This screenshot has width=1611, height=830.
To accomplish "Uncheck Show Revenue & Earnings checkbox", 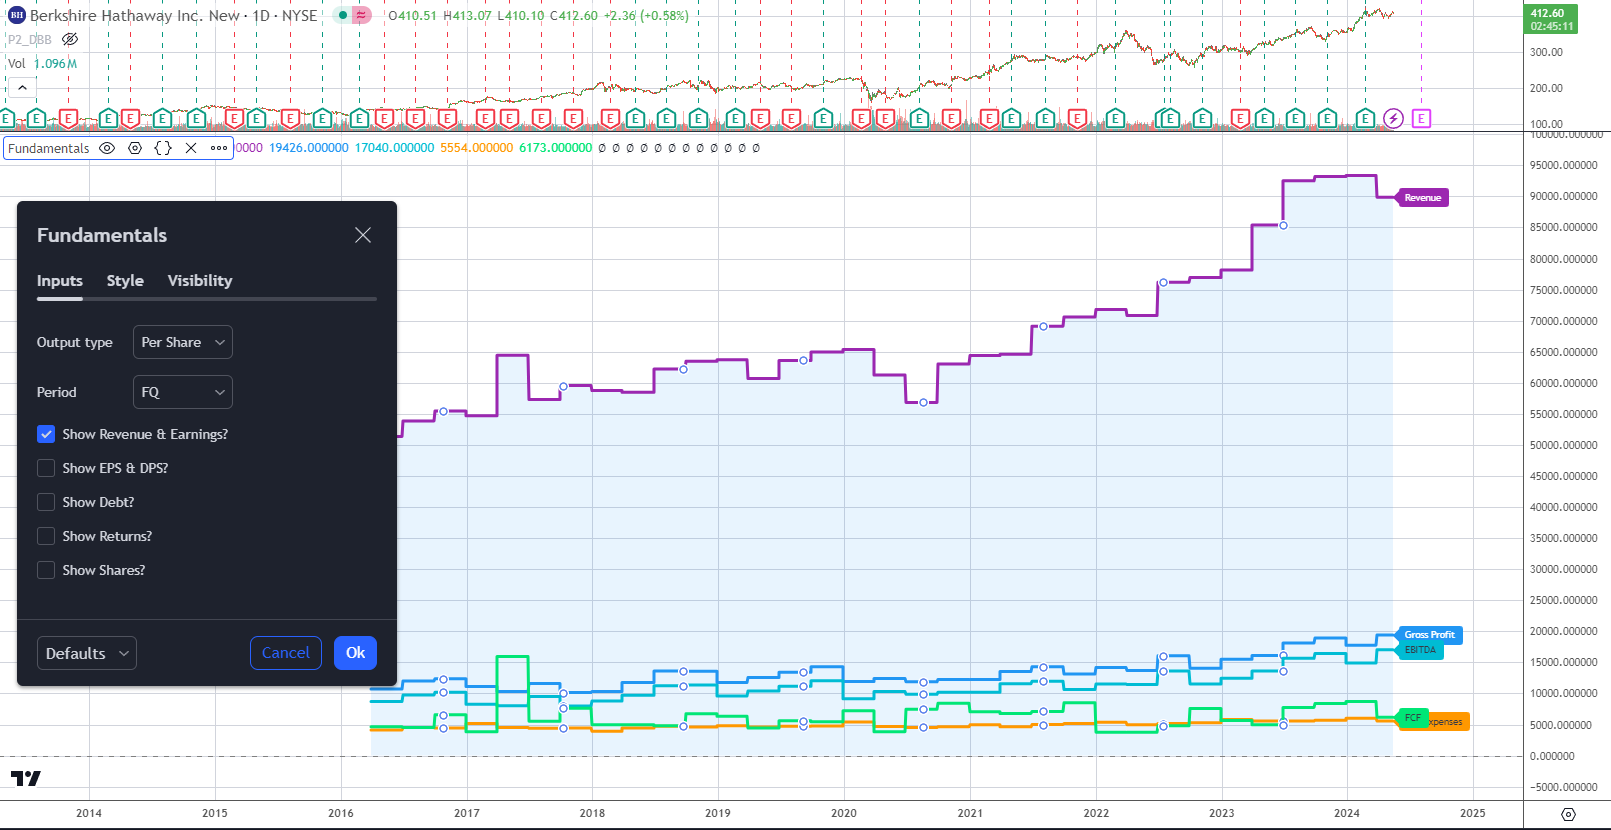I will coord(46,434).
